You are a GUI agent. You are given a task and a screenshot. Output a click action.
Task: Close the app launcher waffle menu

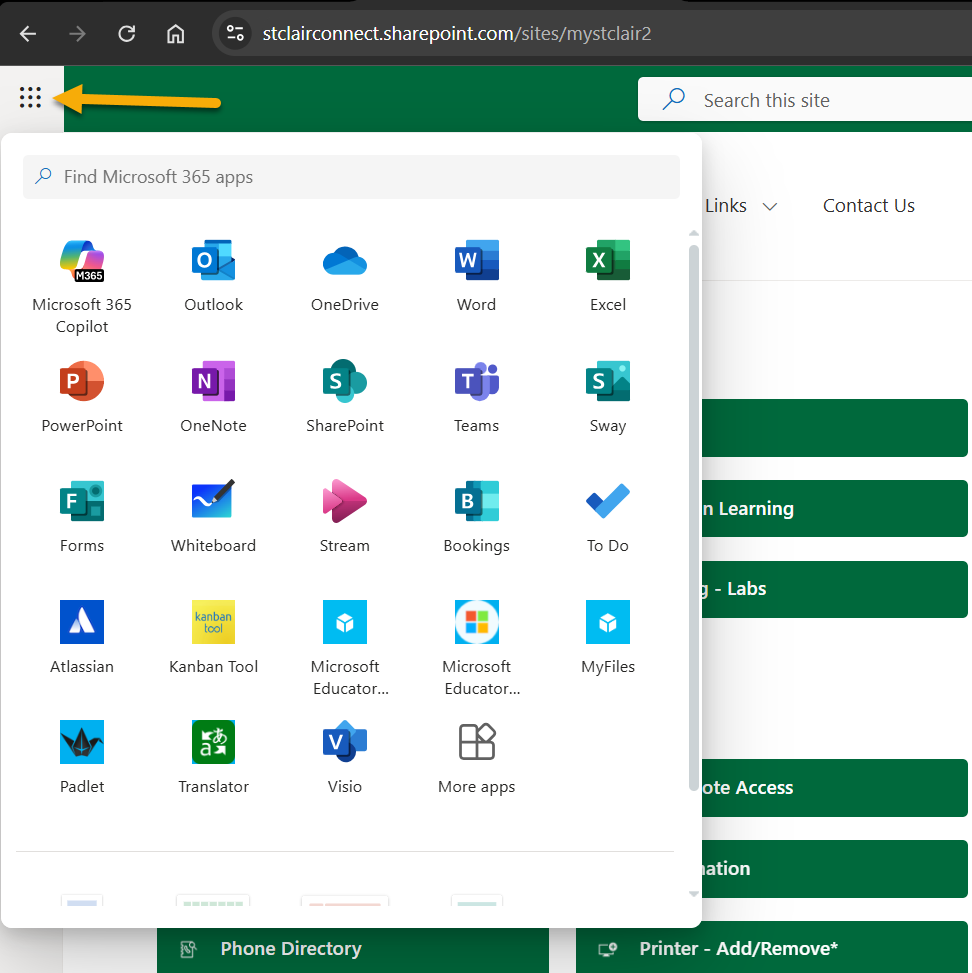coord(30,98)
